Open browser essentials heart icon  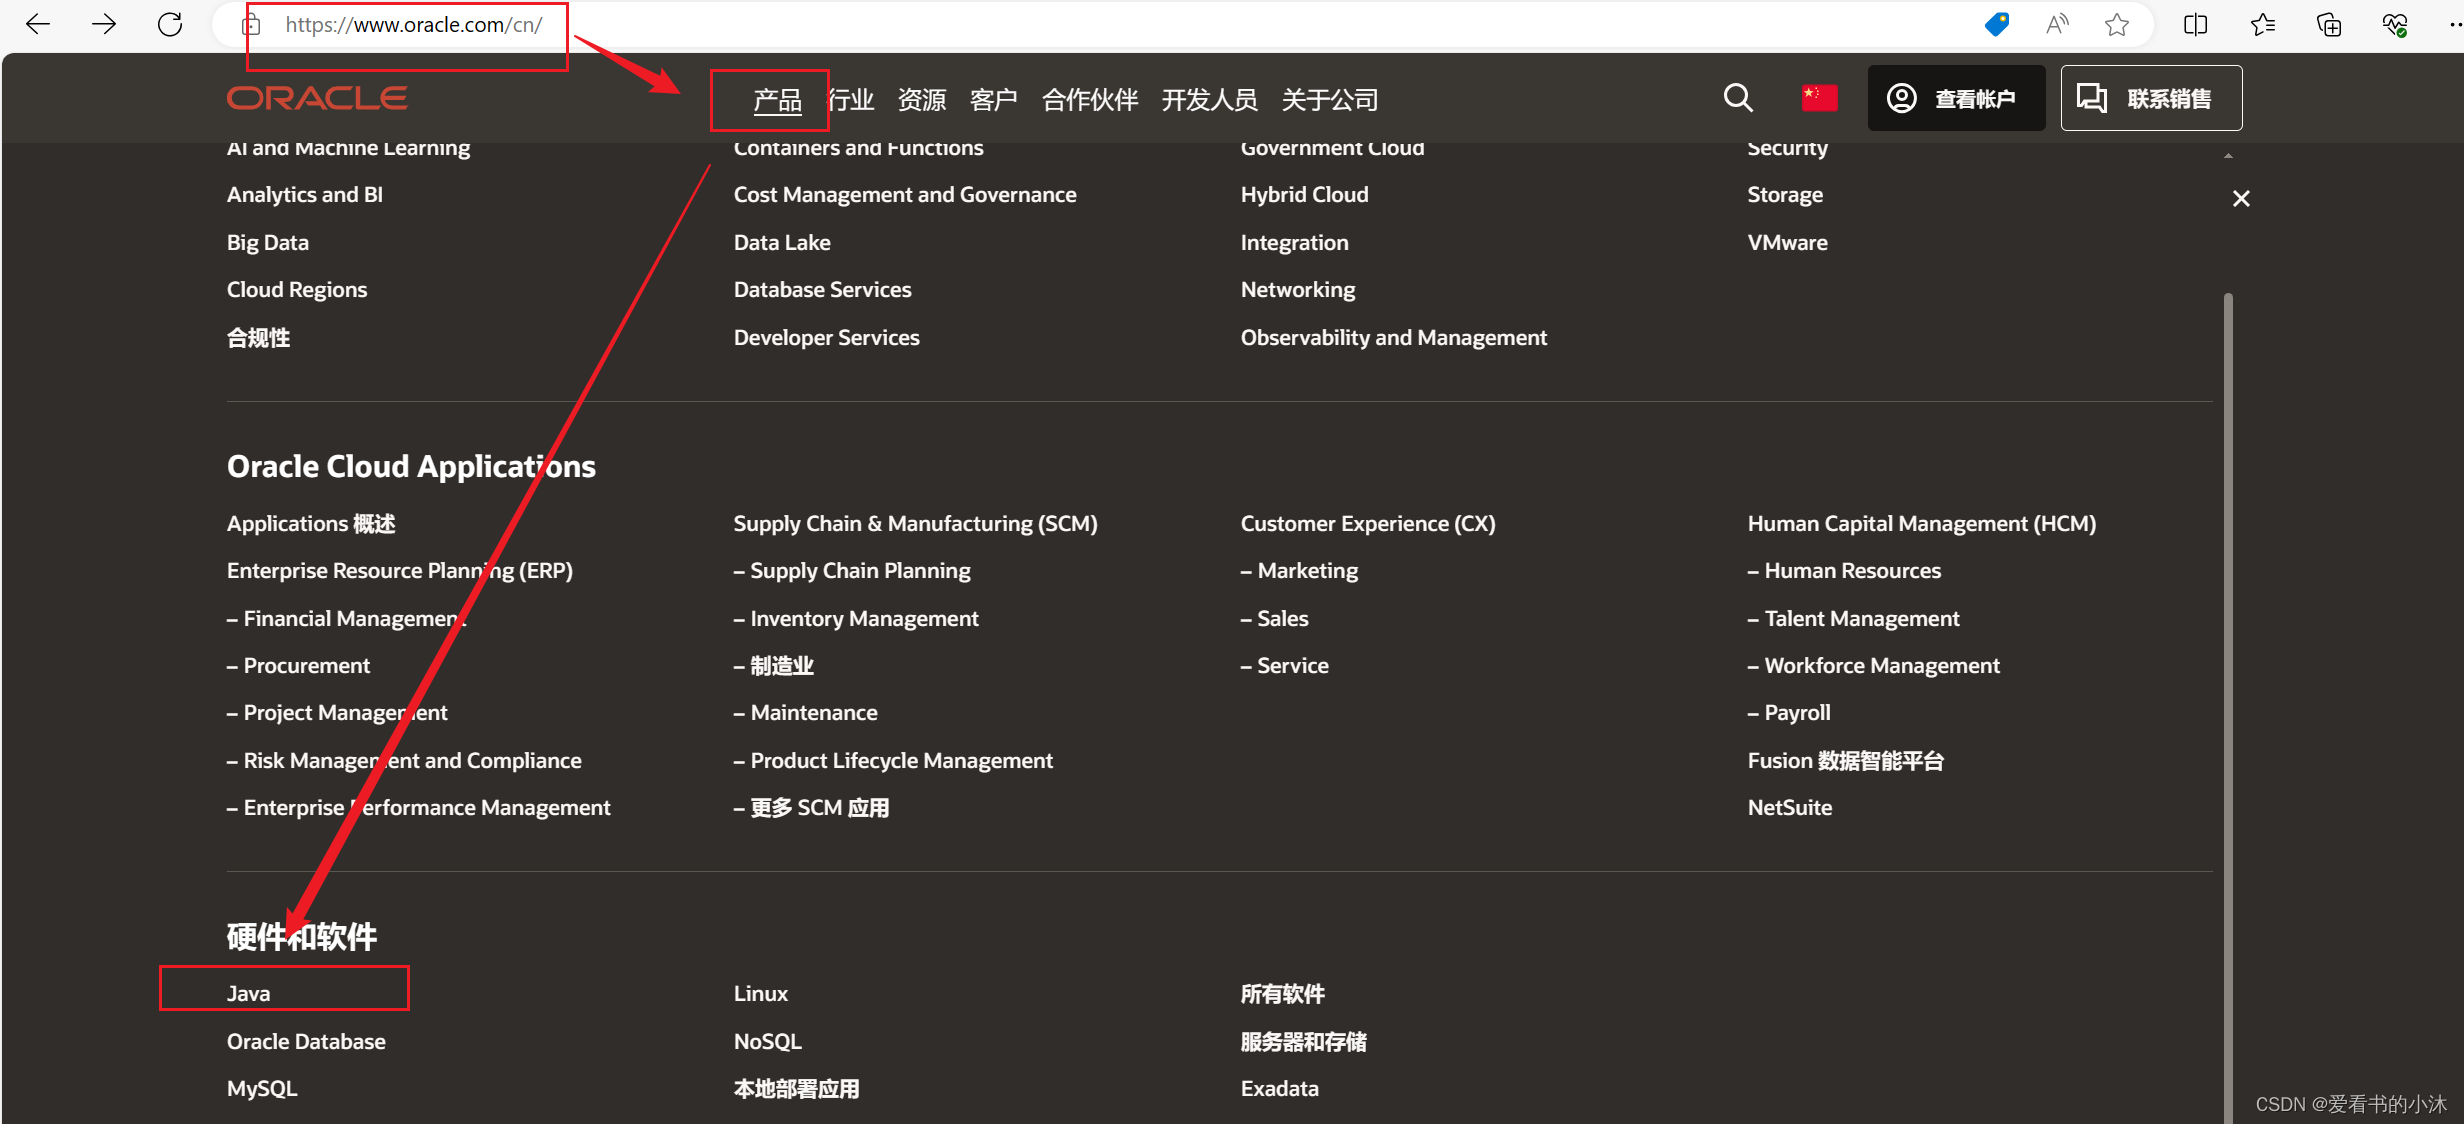coord(2395,24)
